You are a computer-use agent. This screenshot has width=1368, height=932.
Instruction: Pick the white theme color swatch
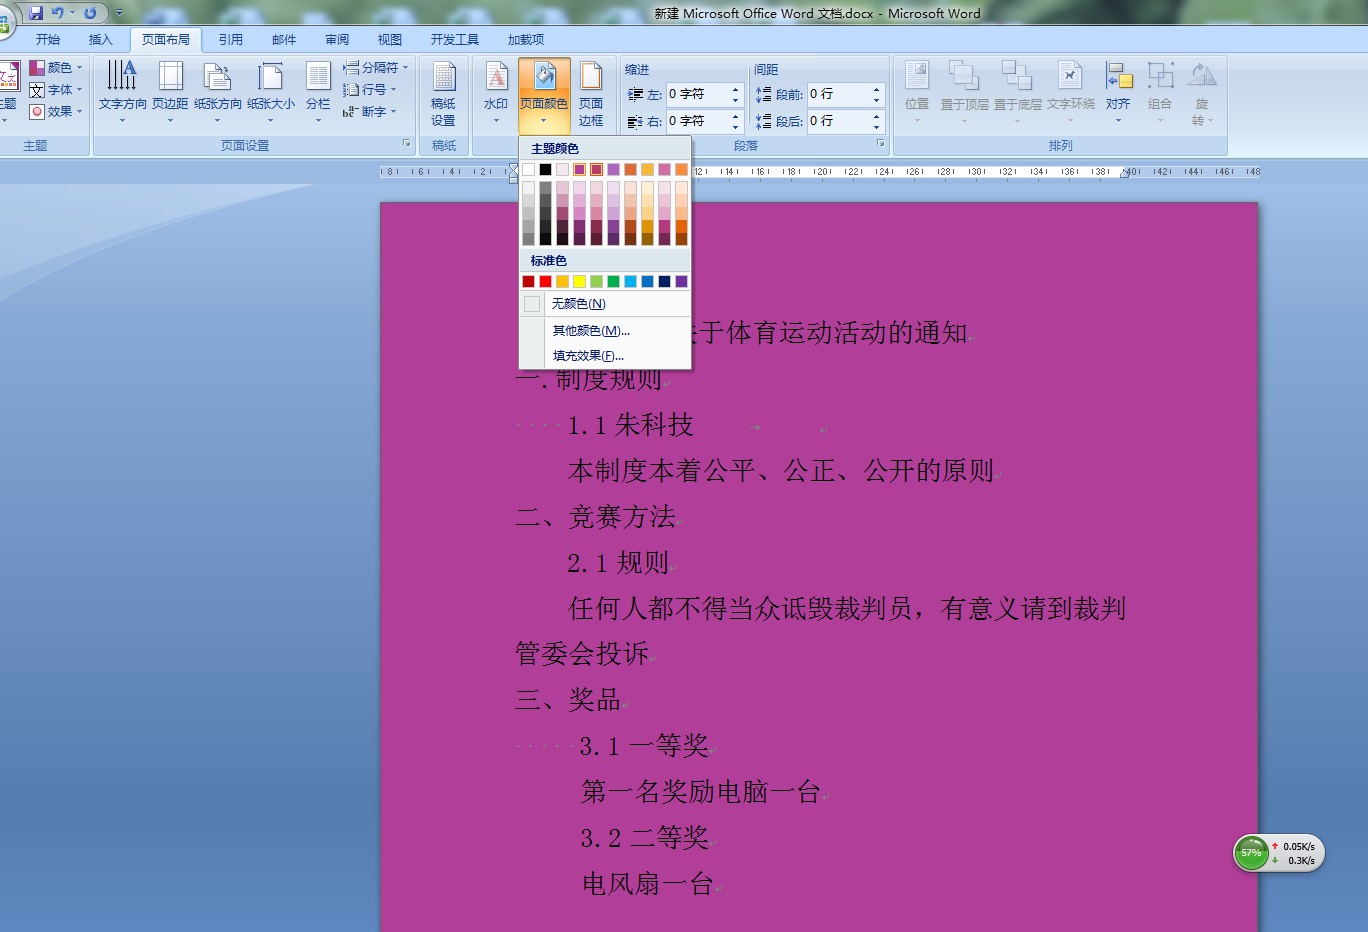pos(528,170)
